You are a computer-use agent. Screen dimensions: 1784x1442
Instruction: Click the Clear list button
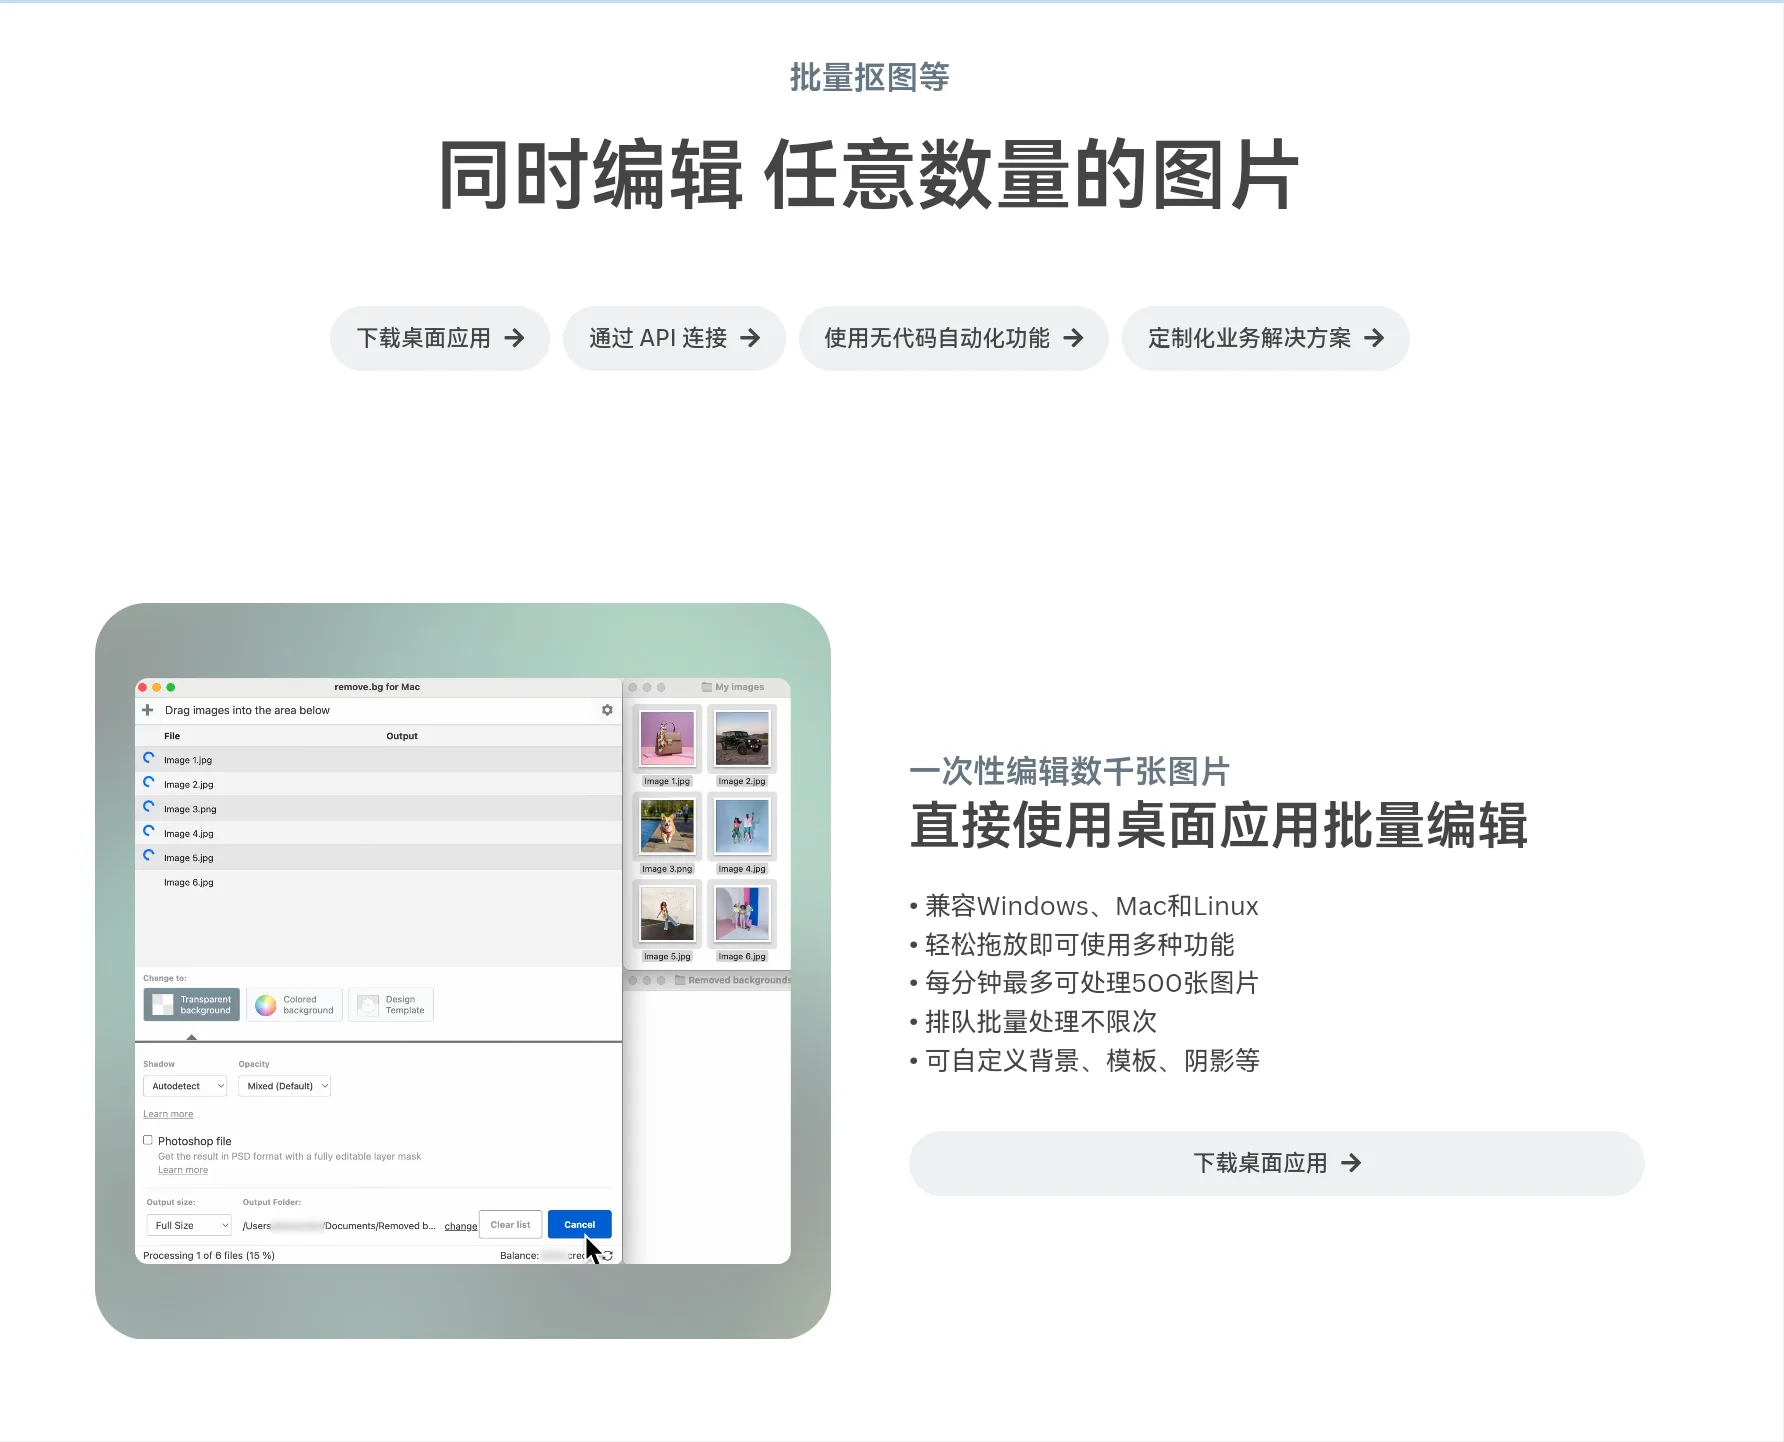511,1225
